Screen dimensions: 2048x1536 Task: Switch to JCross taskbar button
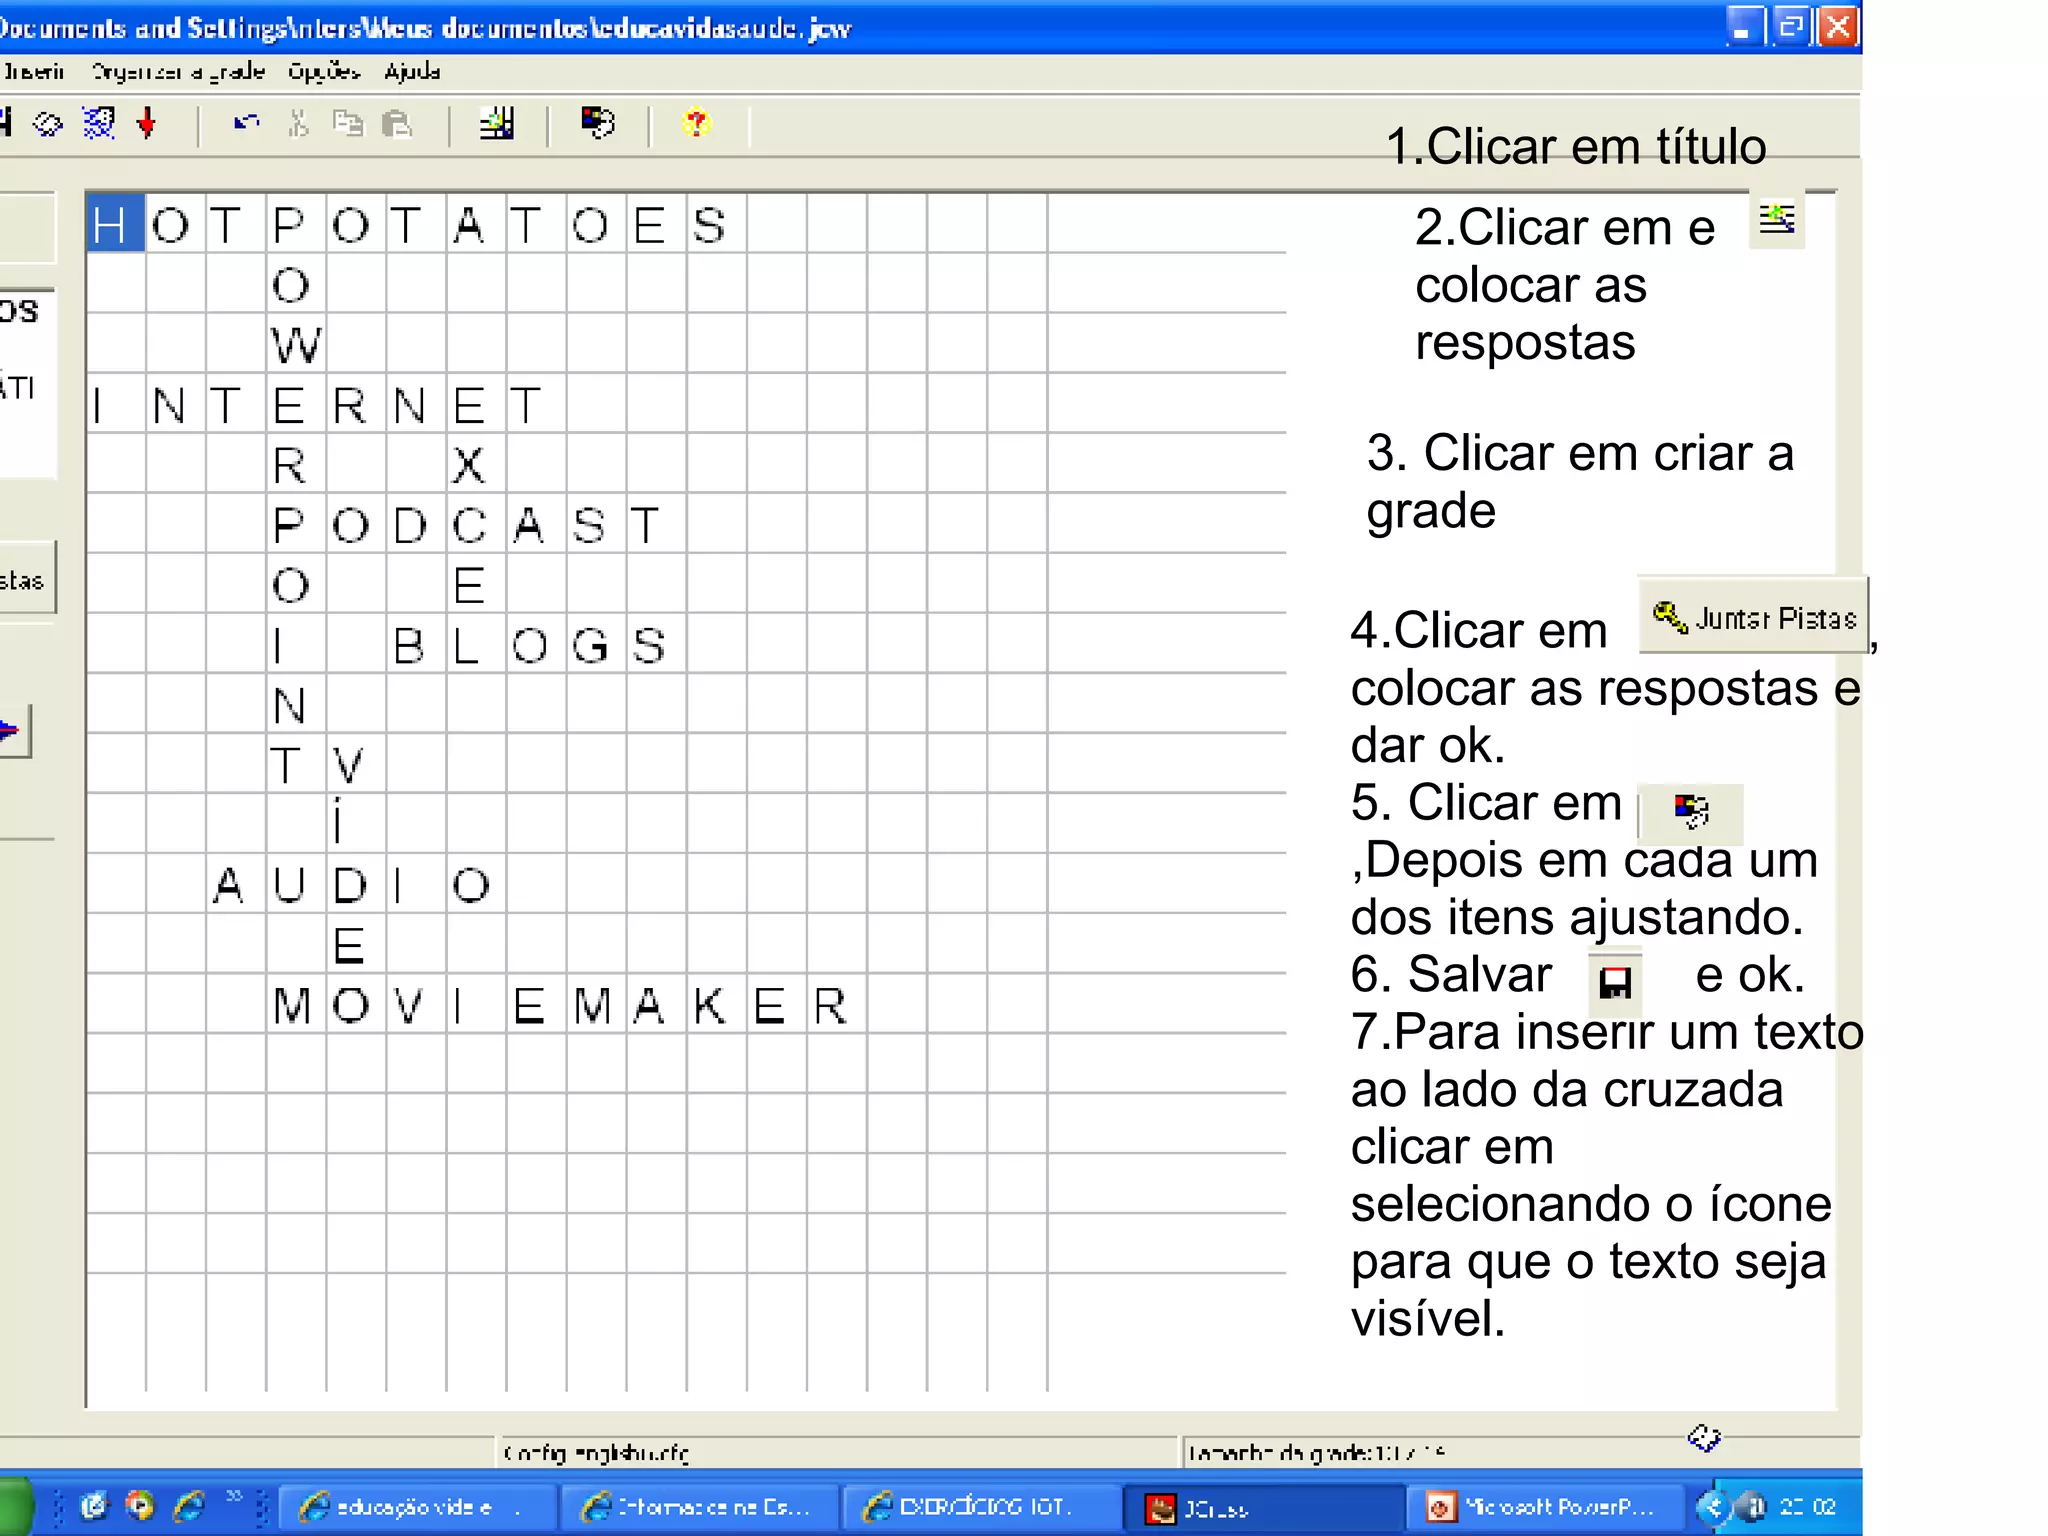click(1264, 1507)
